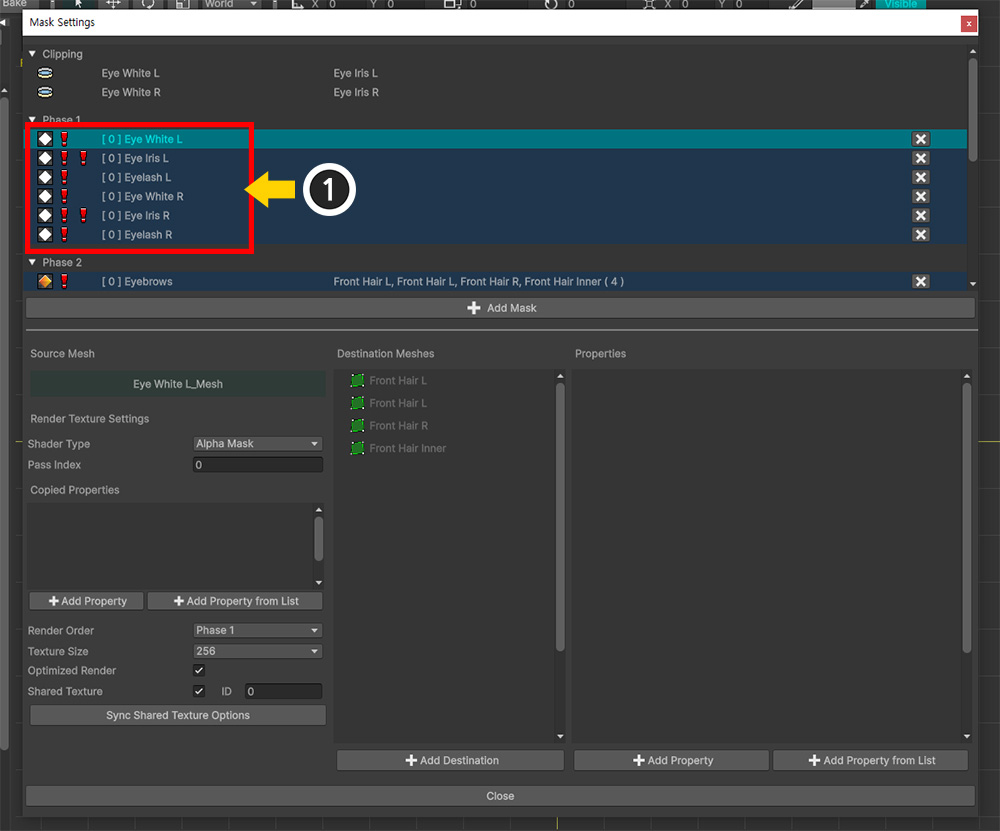Click the diamond icon for Eye Iris R mask
1000x831 pixels.
pos(45,216)
